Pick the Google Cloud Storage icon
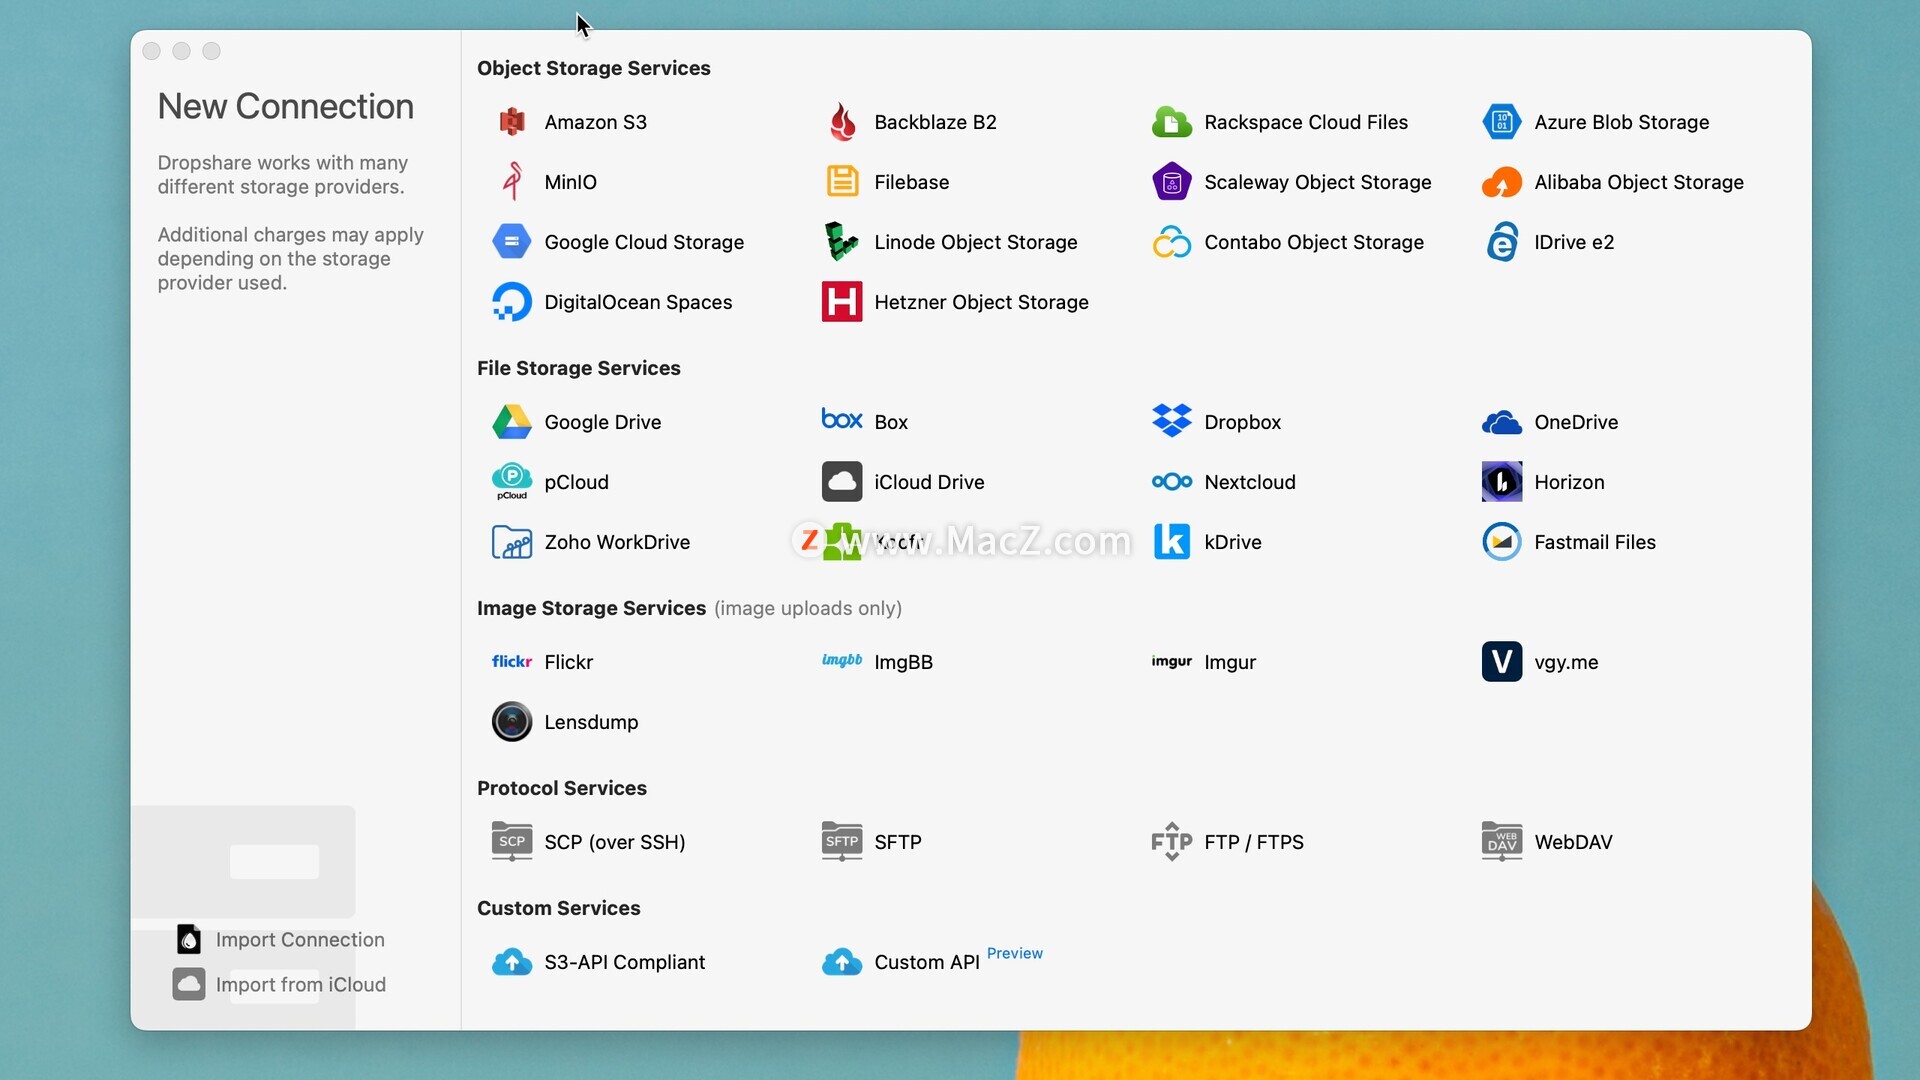This screenshot has height=1080, width=1920. [512, 242]
